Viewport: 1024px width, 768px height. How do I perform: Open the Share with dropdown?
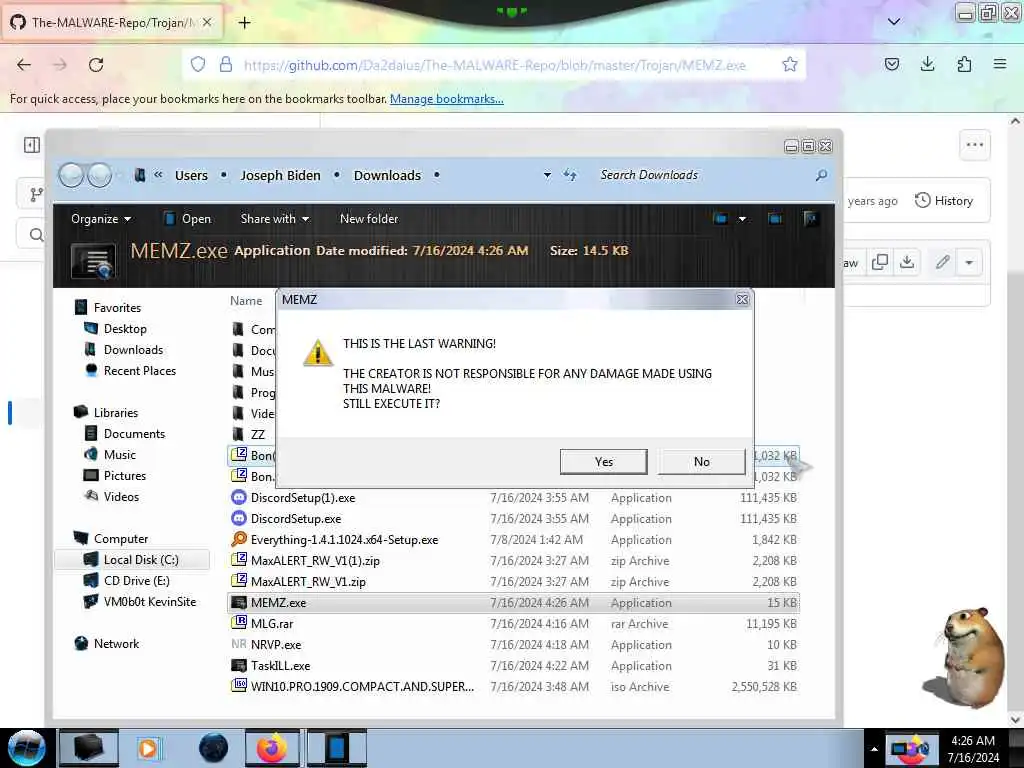click(x=274, y=219)
